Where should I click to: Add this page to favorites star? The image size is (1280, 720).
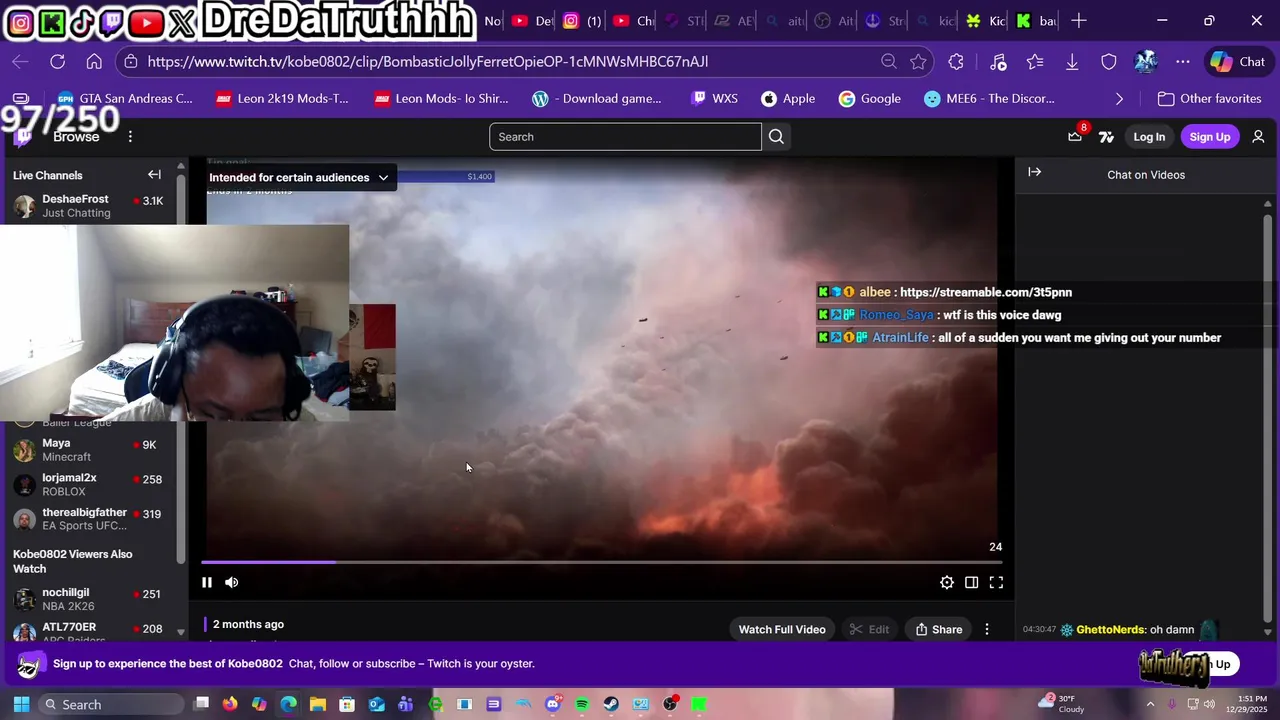pos(918,62)
